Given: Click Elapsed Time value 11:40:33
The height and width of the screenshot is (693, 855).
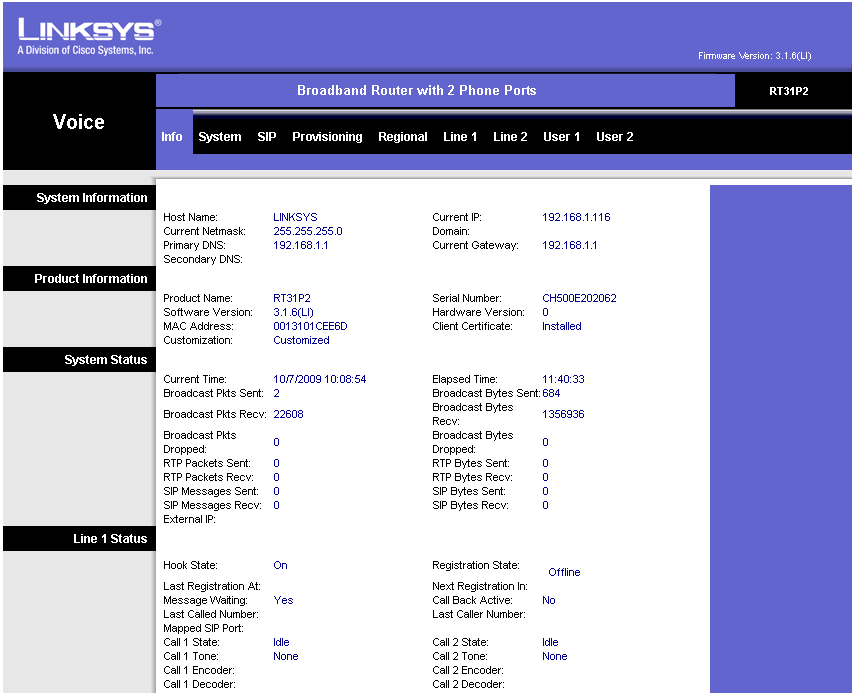Looking at the screenshot, I should [563, 379].
